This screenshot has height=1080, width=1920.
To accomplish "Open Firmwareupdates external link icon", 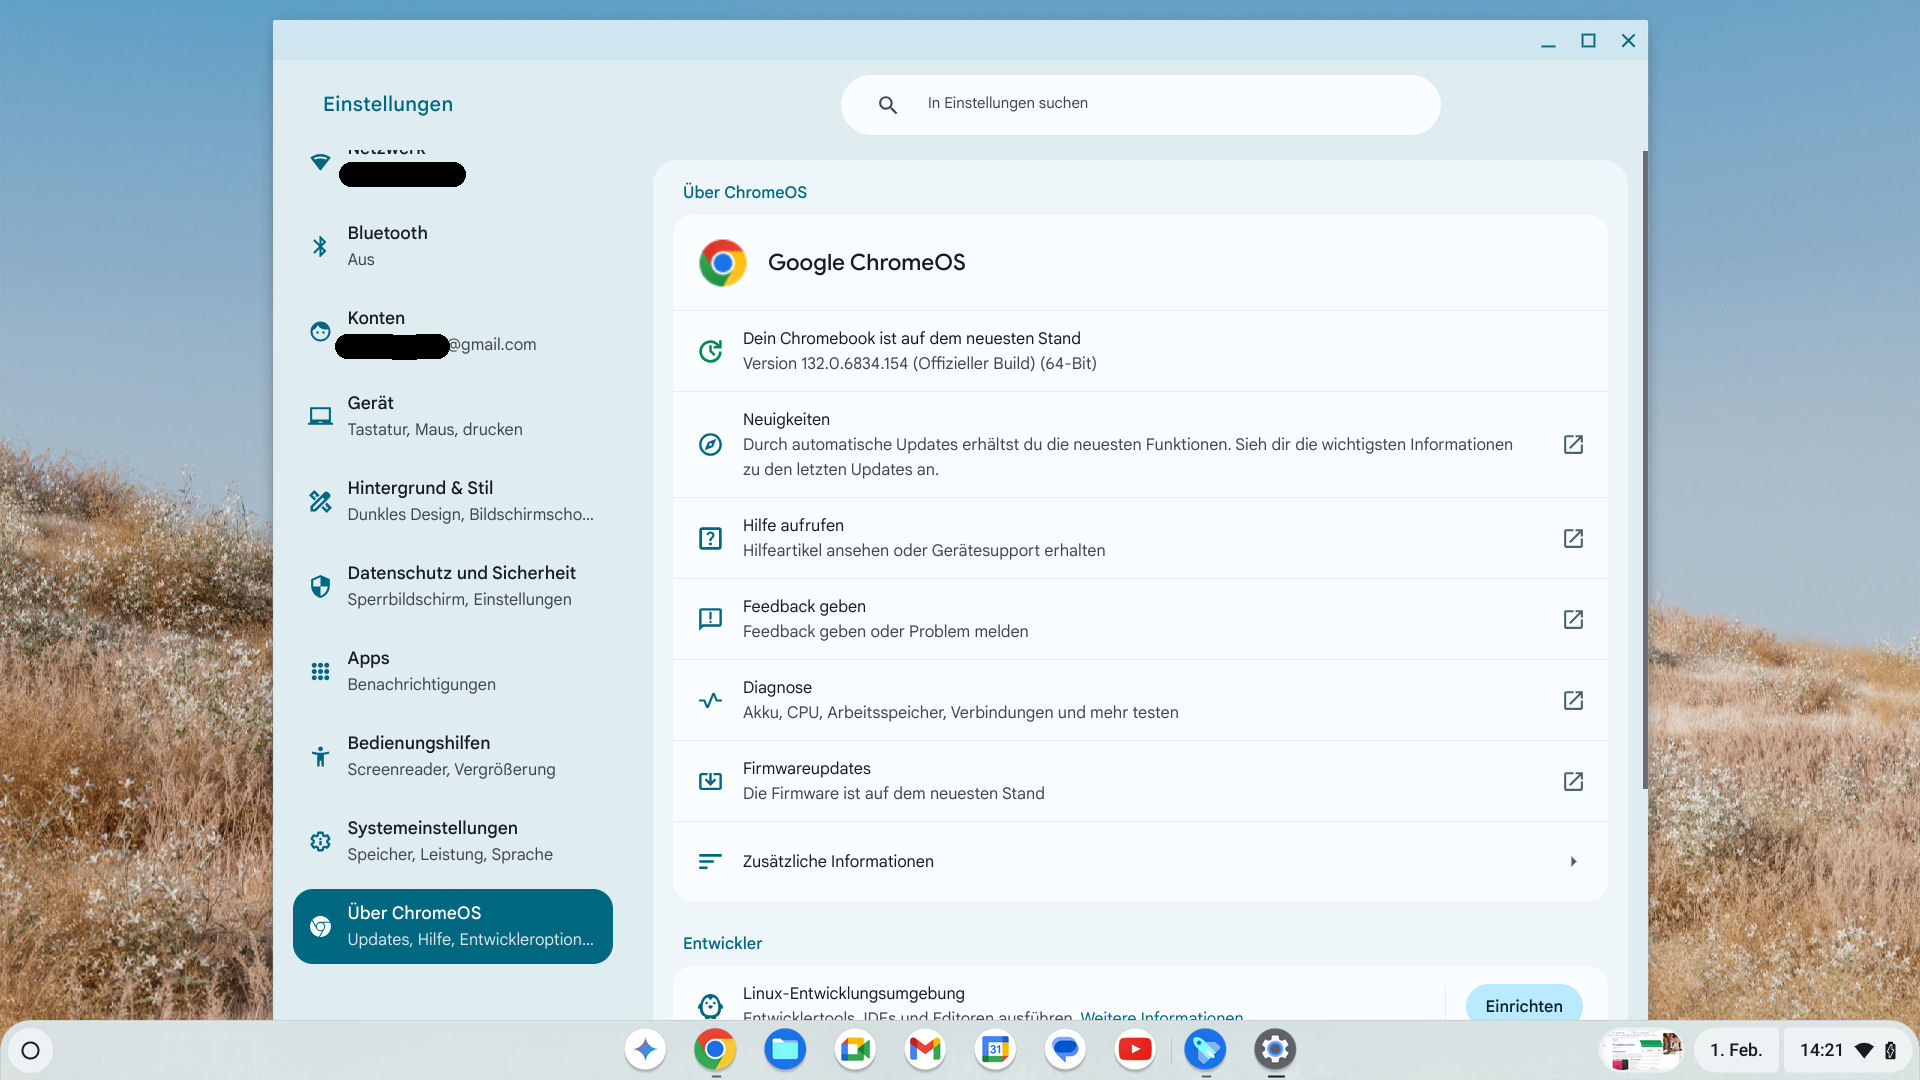I will click(x=1573, y=781).
